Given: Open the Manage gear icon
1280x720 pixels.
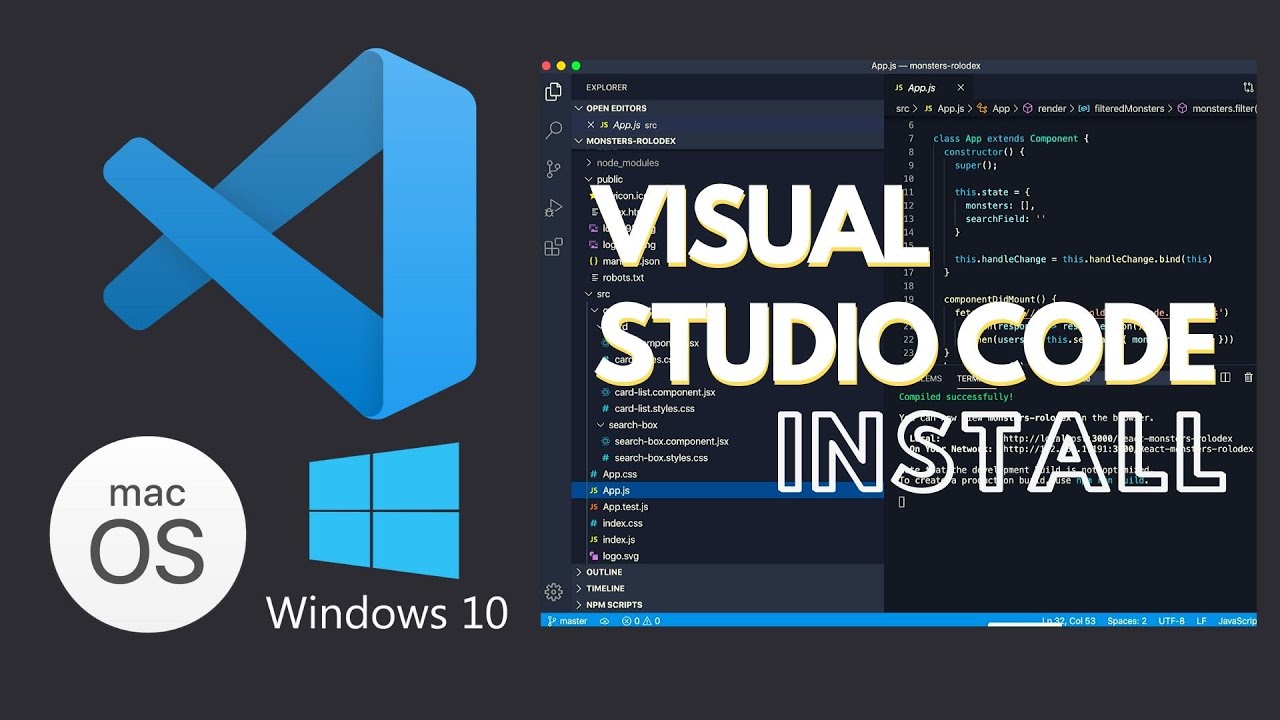Looking at the screenshot, I should tap(553, 592).
